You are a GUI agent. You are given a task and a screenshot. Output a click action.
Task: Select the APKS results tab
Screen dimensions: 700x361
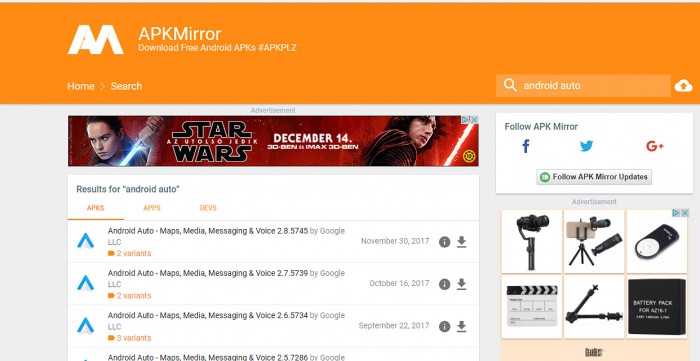(96, 208)
